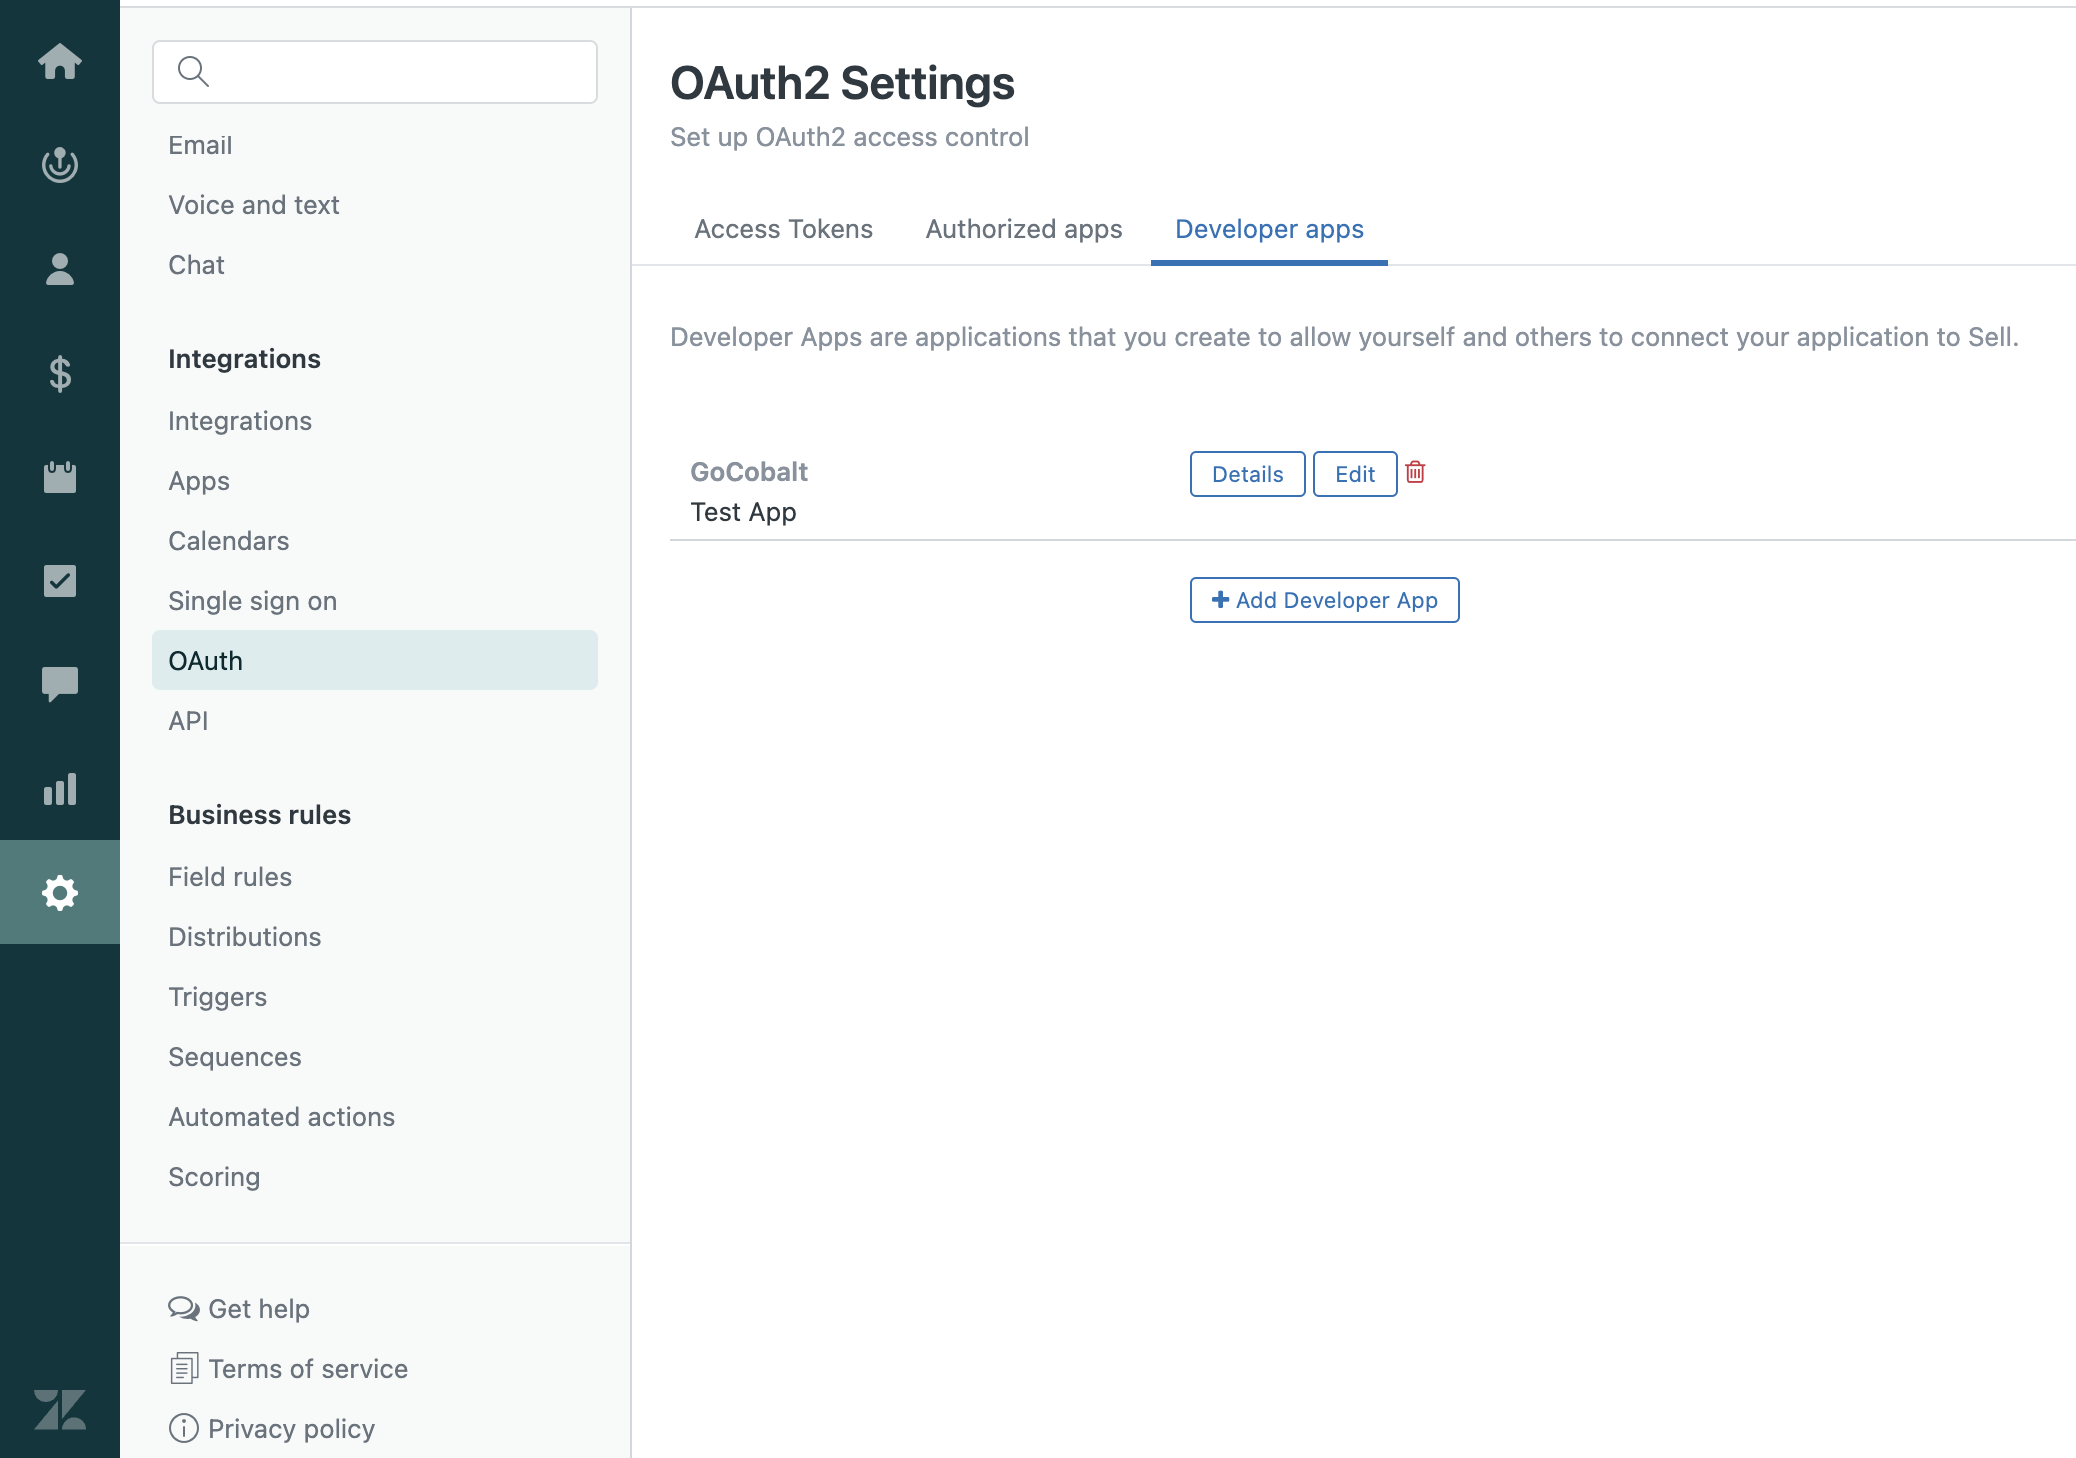Open the Home icon in the sidebar
The height and width of the screenshot is (1458, 2076).
[x=60, y=62]
